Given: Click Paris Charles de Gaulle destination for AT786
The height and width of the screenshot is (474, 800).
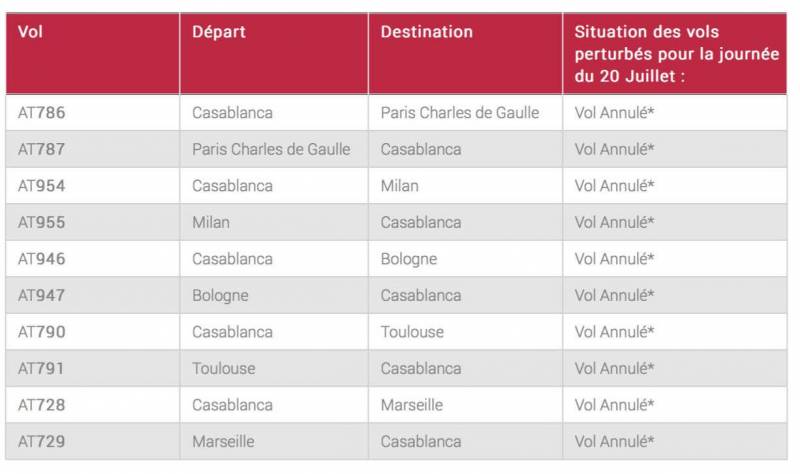Looking at the screenshot, I should [x=460, y=112].
